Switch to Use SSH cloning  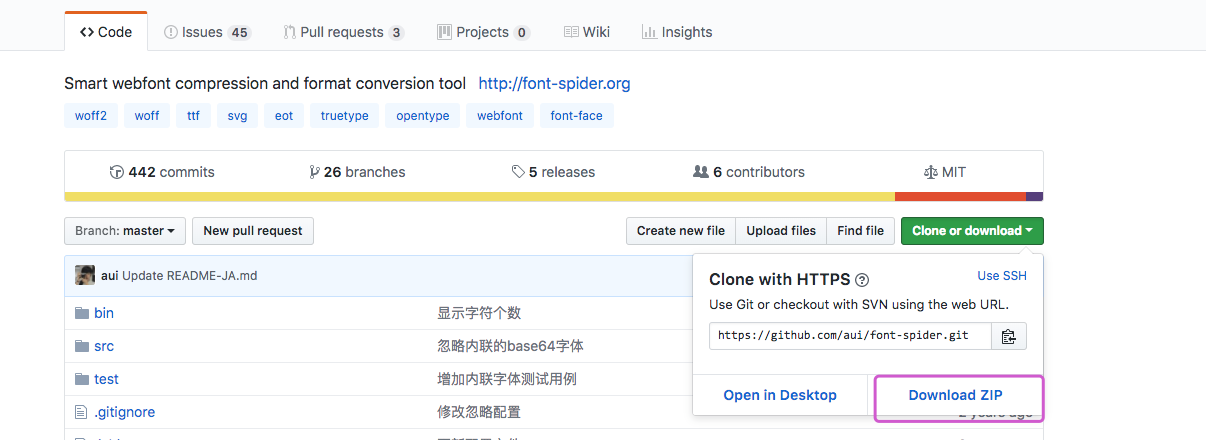pos(1002,276)
